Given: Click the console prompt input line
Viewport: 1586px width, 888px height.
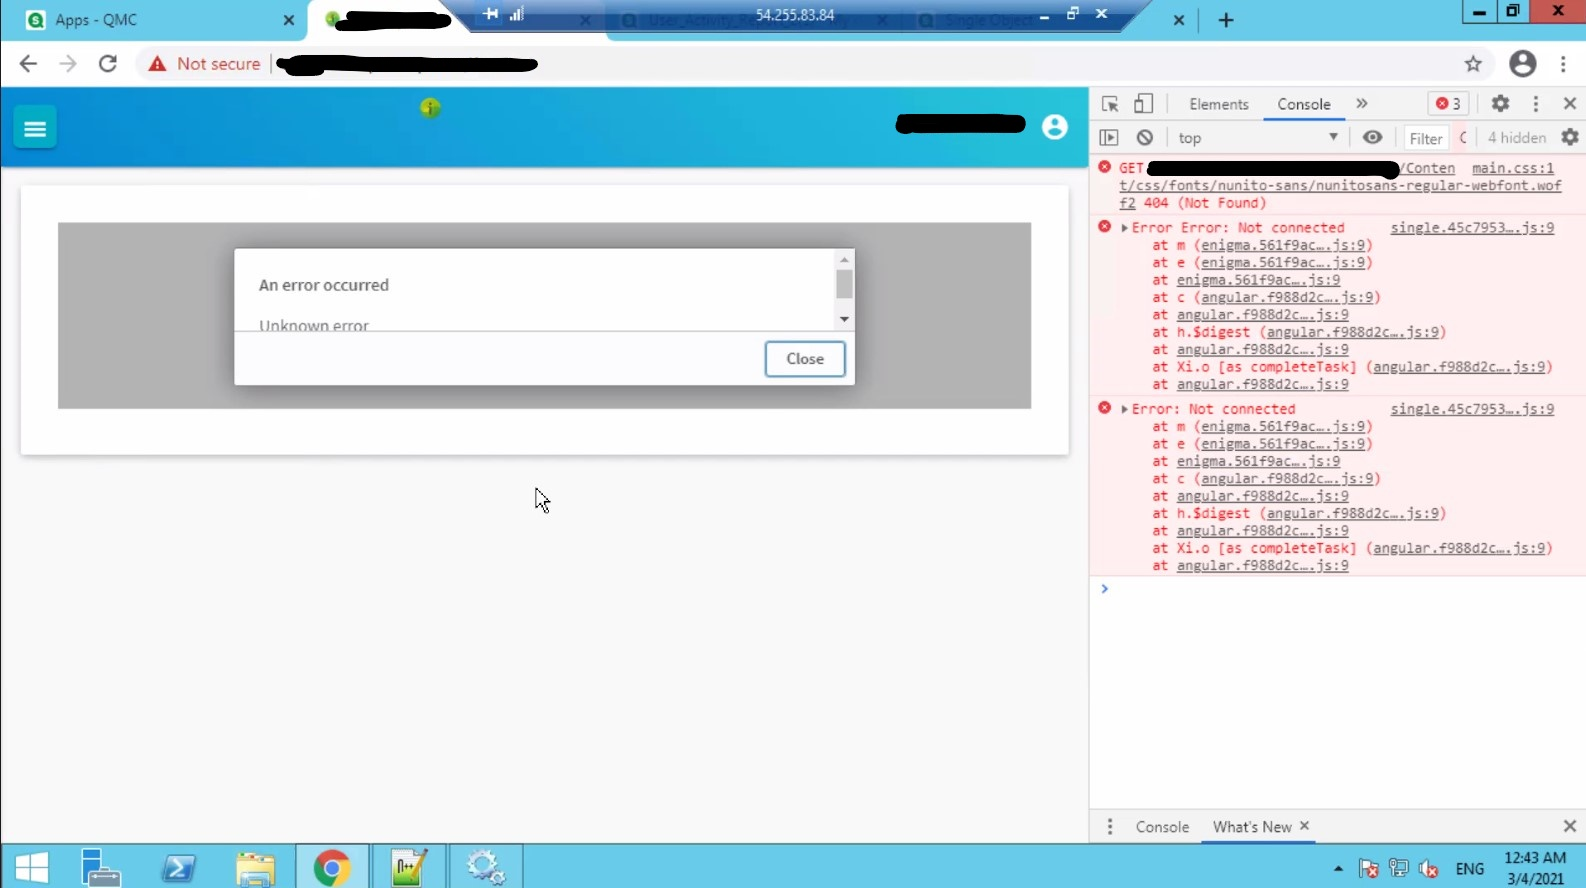Looking at the screenshot, I should pyautogui.click(x=1338, y=589).
